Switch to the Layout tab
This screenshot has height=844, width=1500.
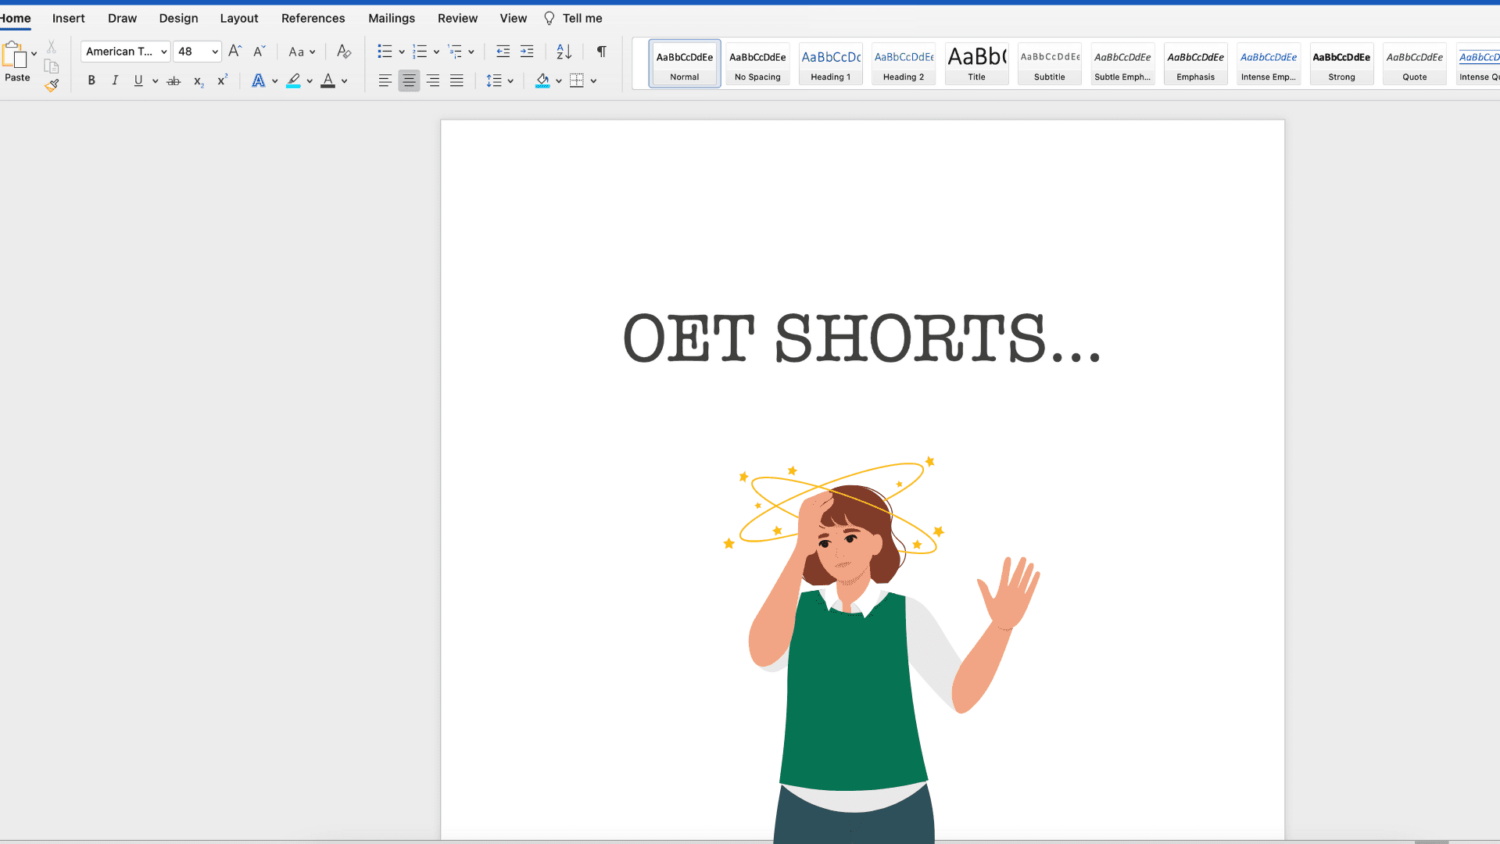[x=239, y=18]
